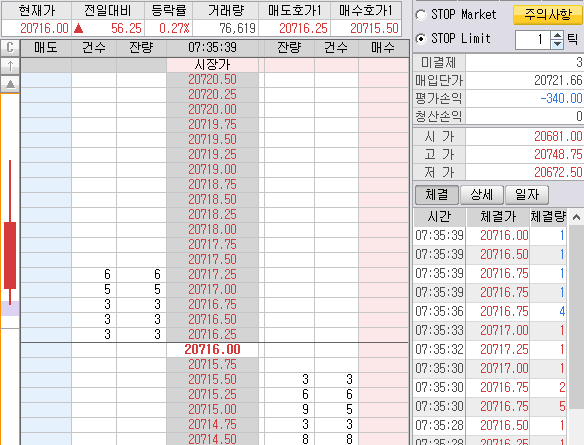Click price 20715.00 in the ladder
The image size is (584, 445).
(212, 410)
